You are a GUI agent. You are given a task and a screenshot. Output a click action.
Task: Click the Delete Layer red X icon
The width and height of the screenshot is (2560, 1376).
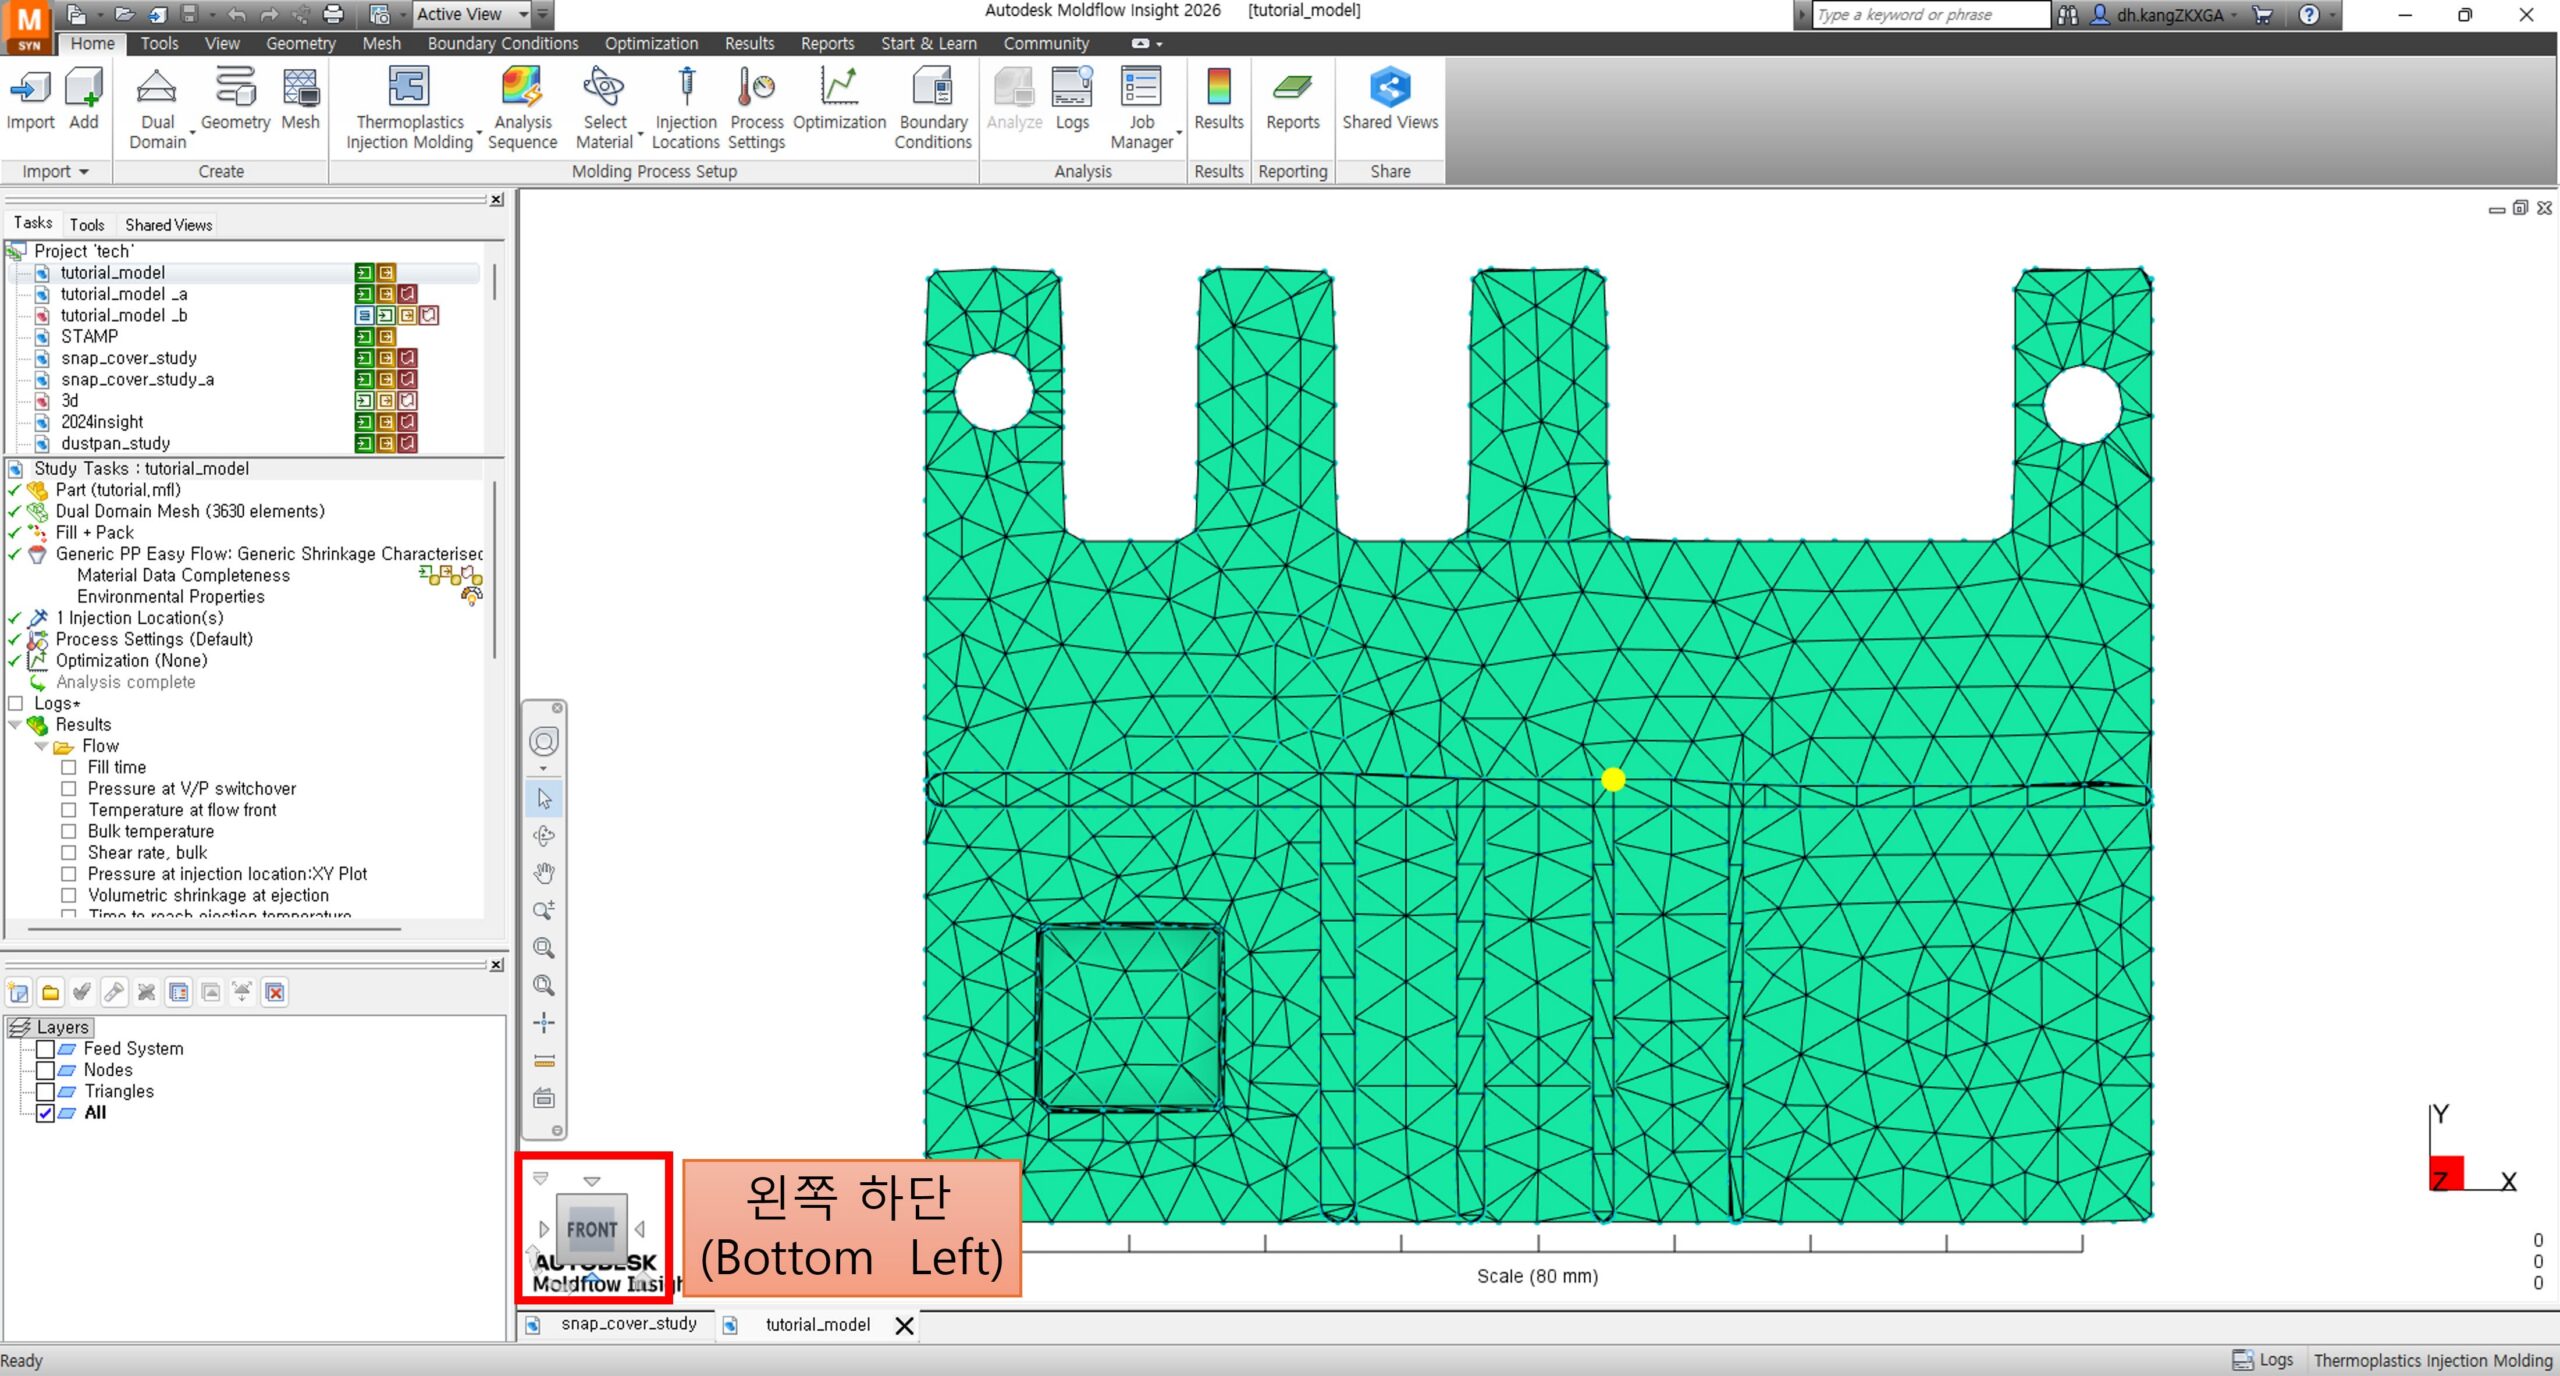click(x=275, y=992)
